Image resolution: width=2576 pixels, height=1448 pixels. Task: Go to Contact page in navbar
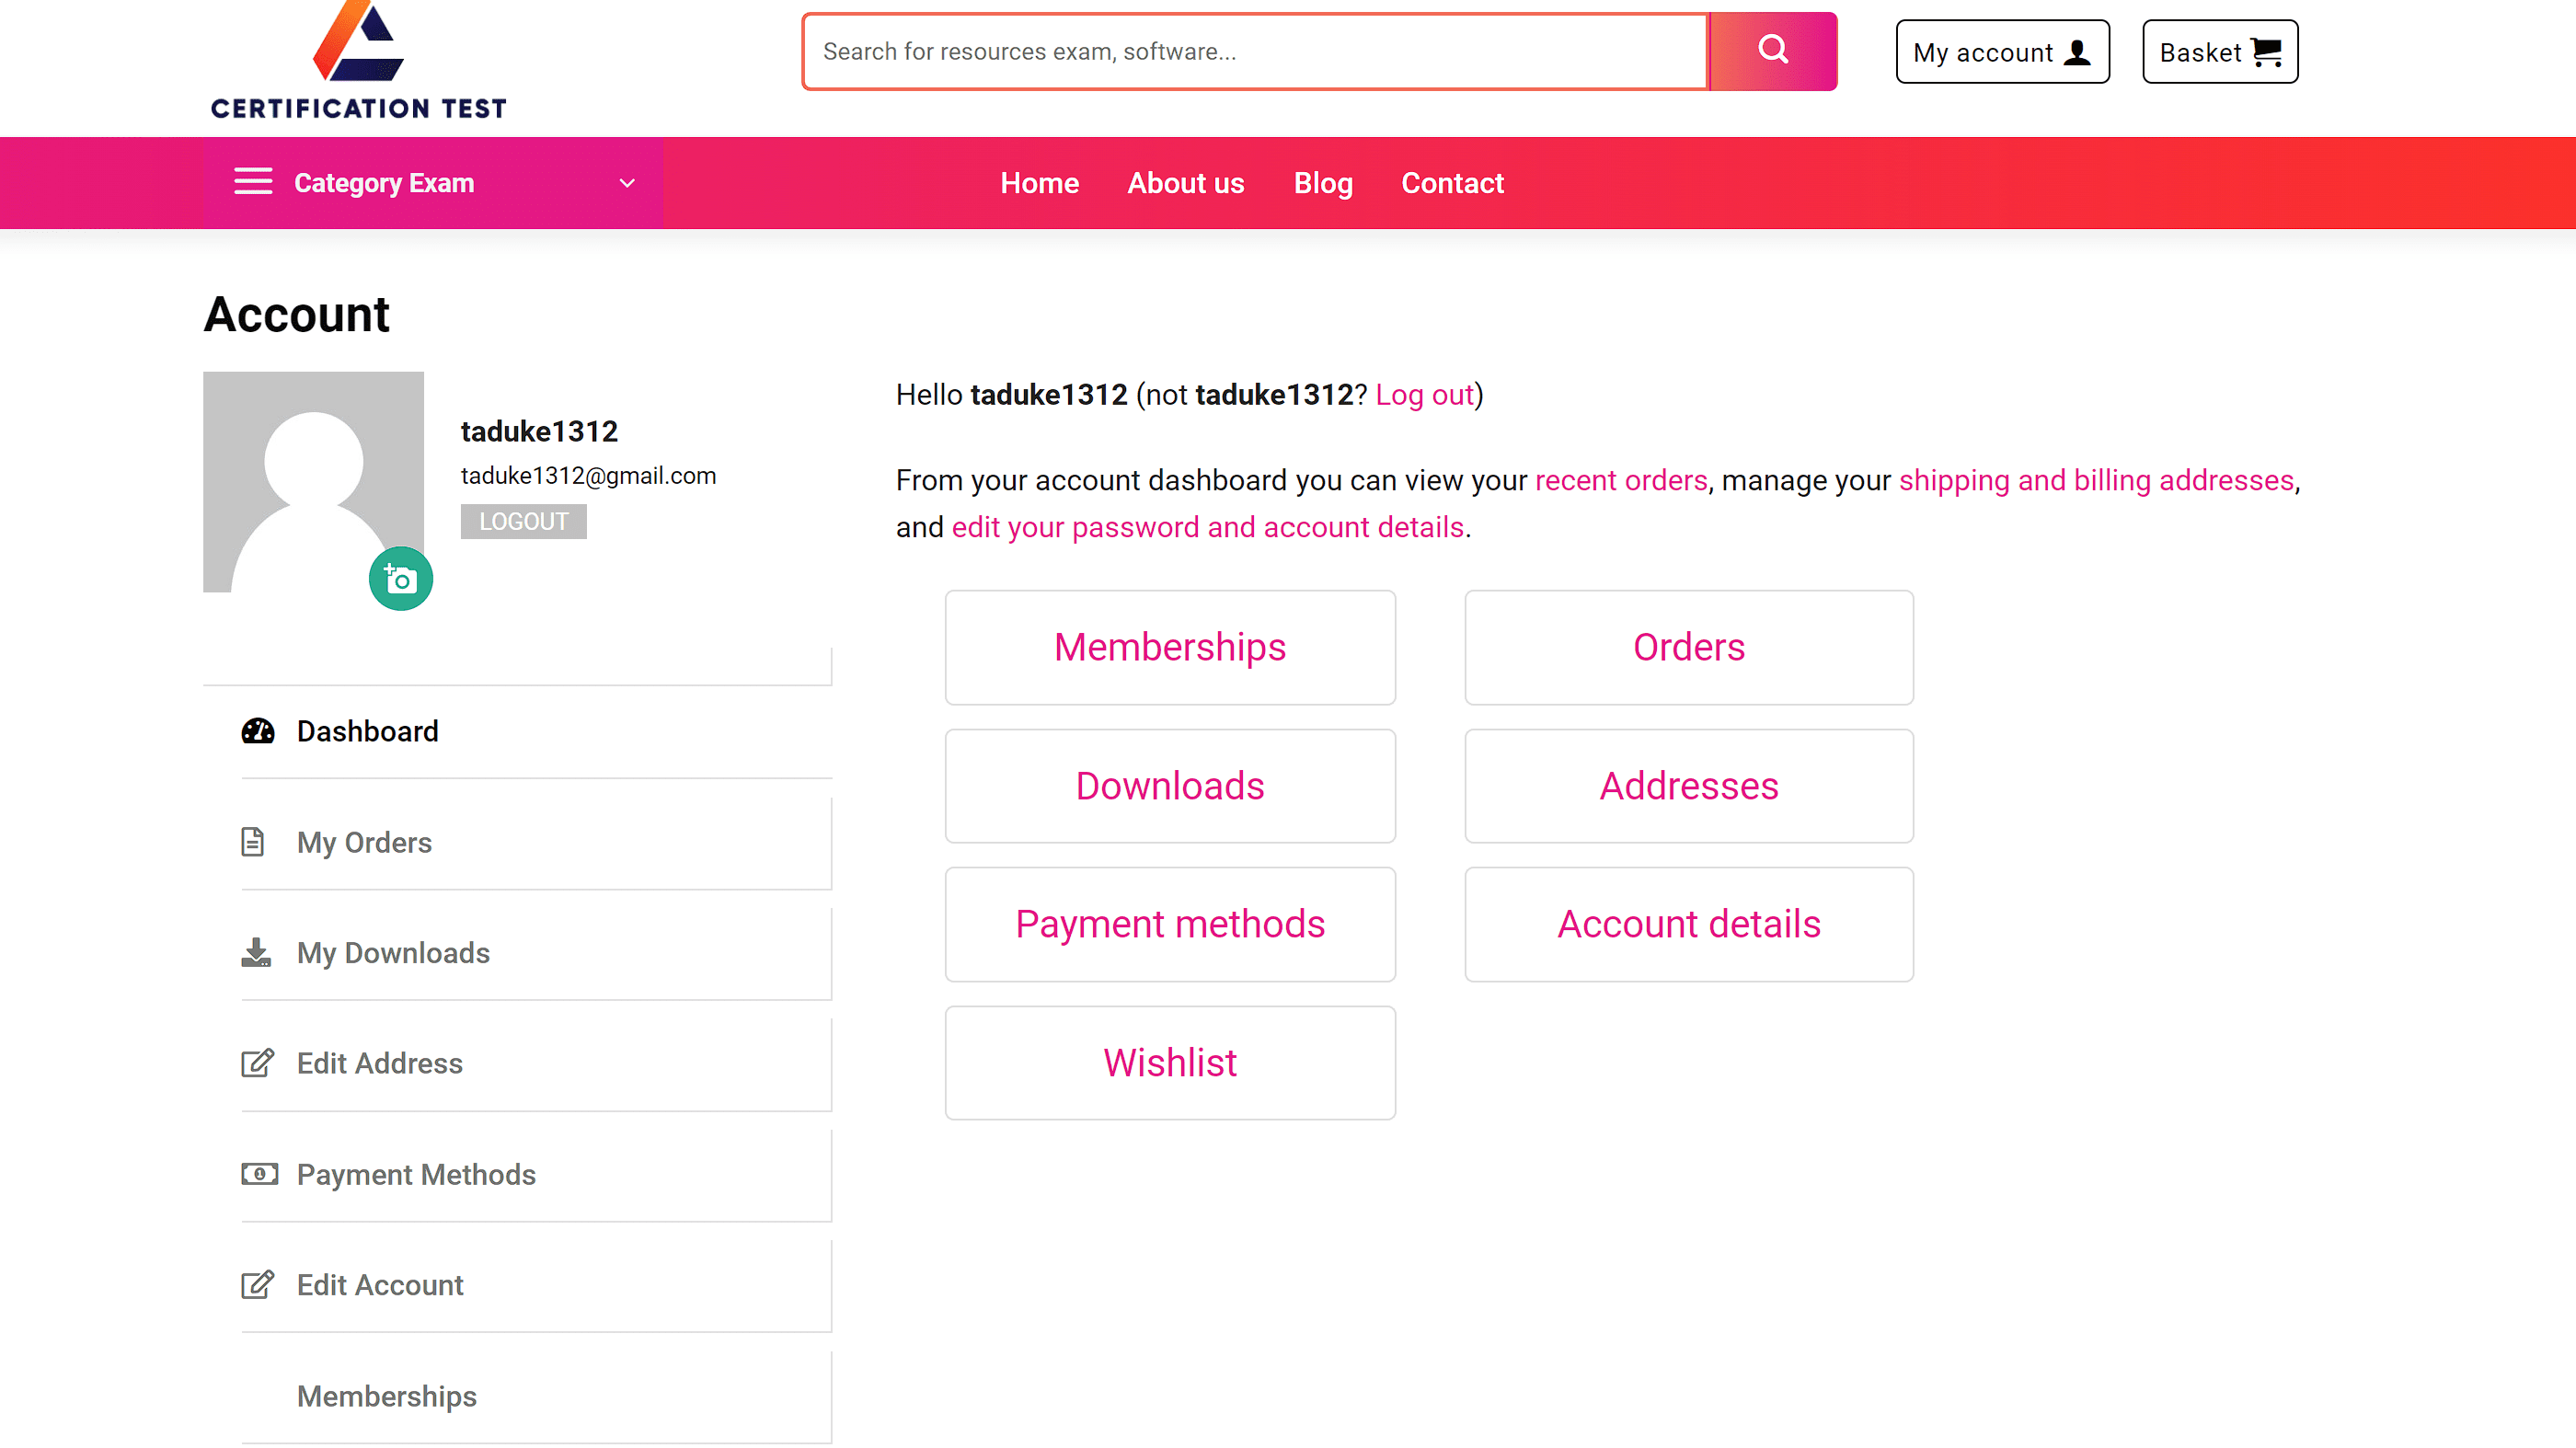pyautogui.click(x=1452, y=183)
